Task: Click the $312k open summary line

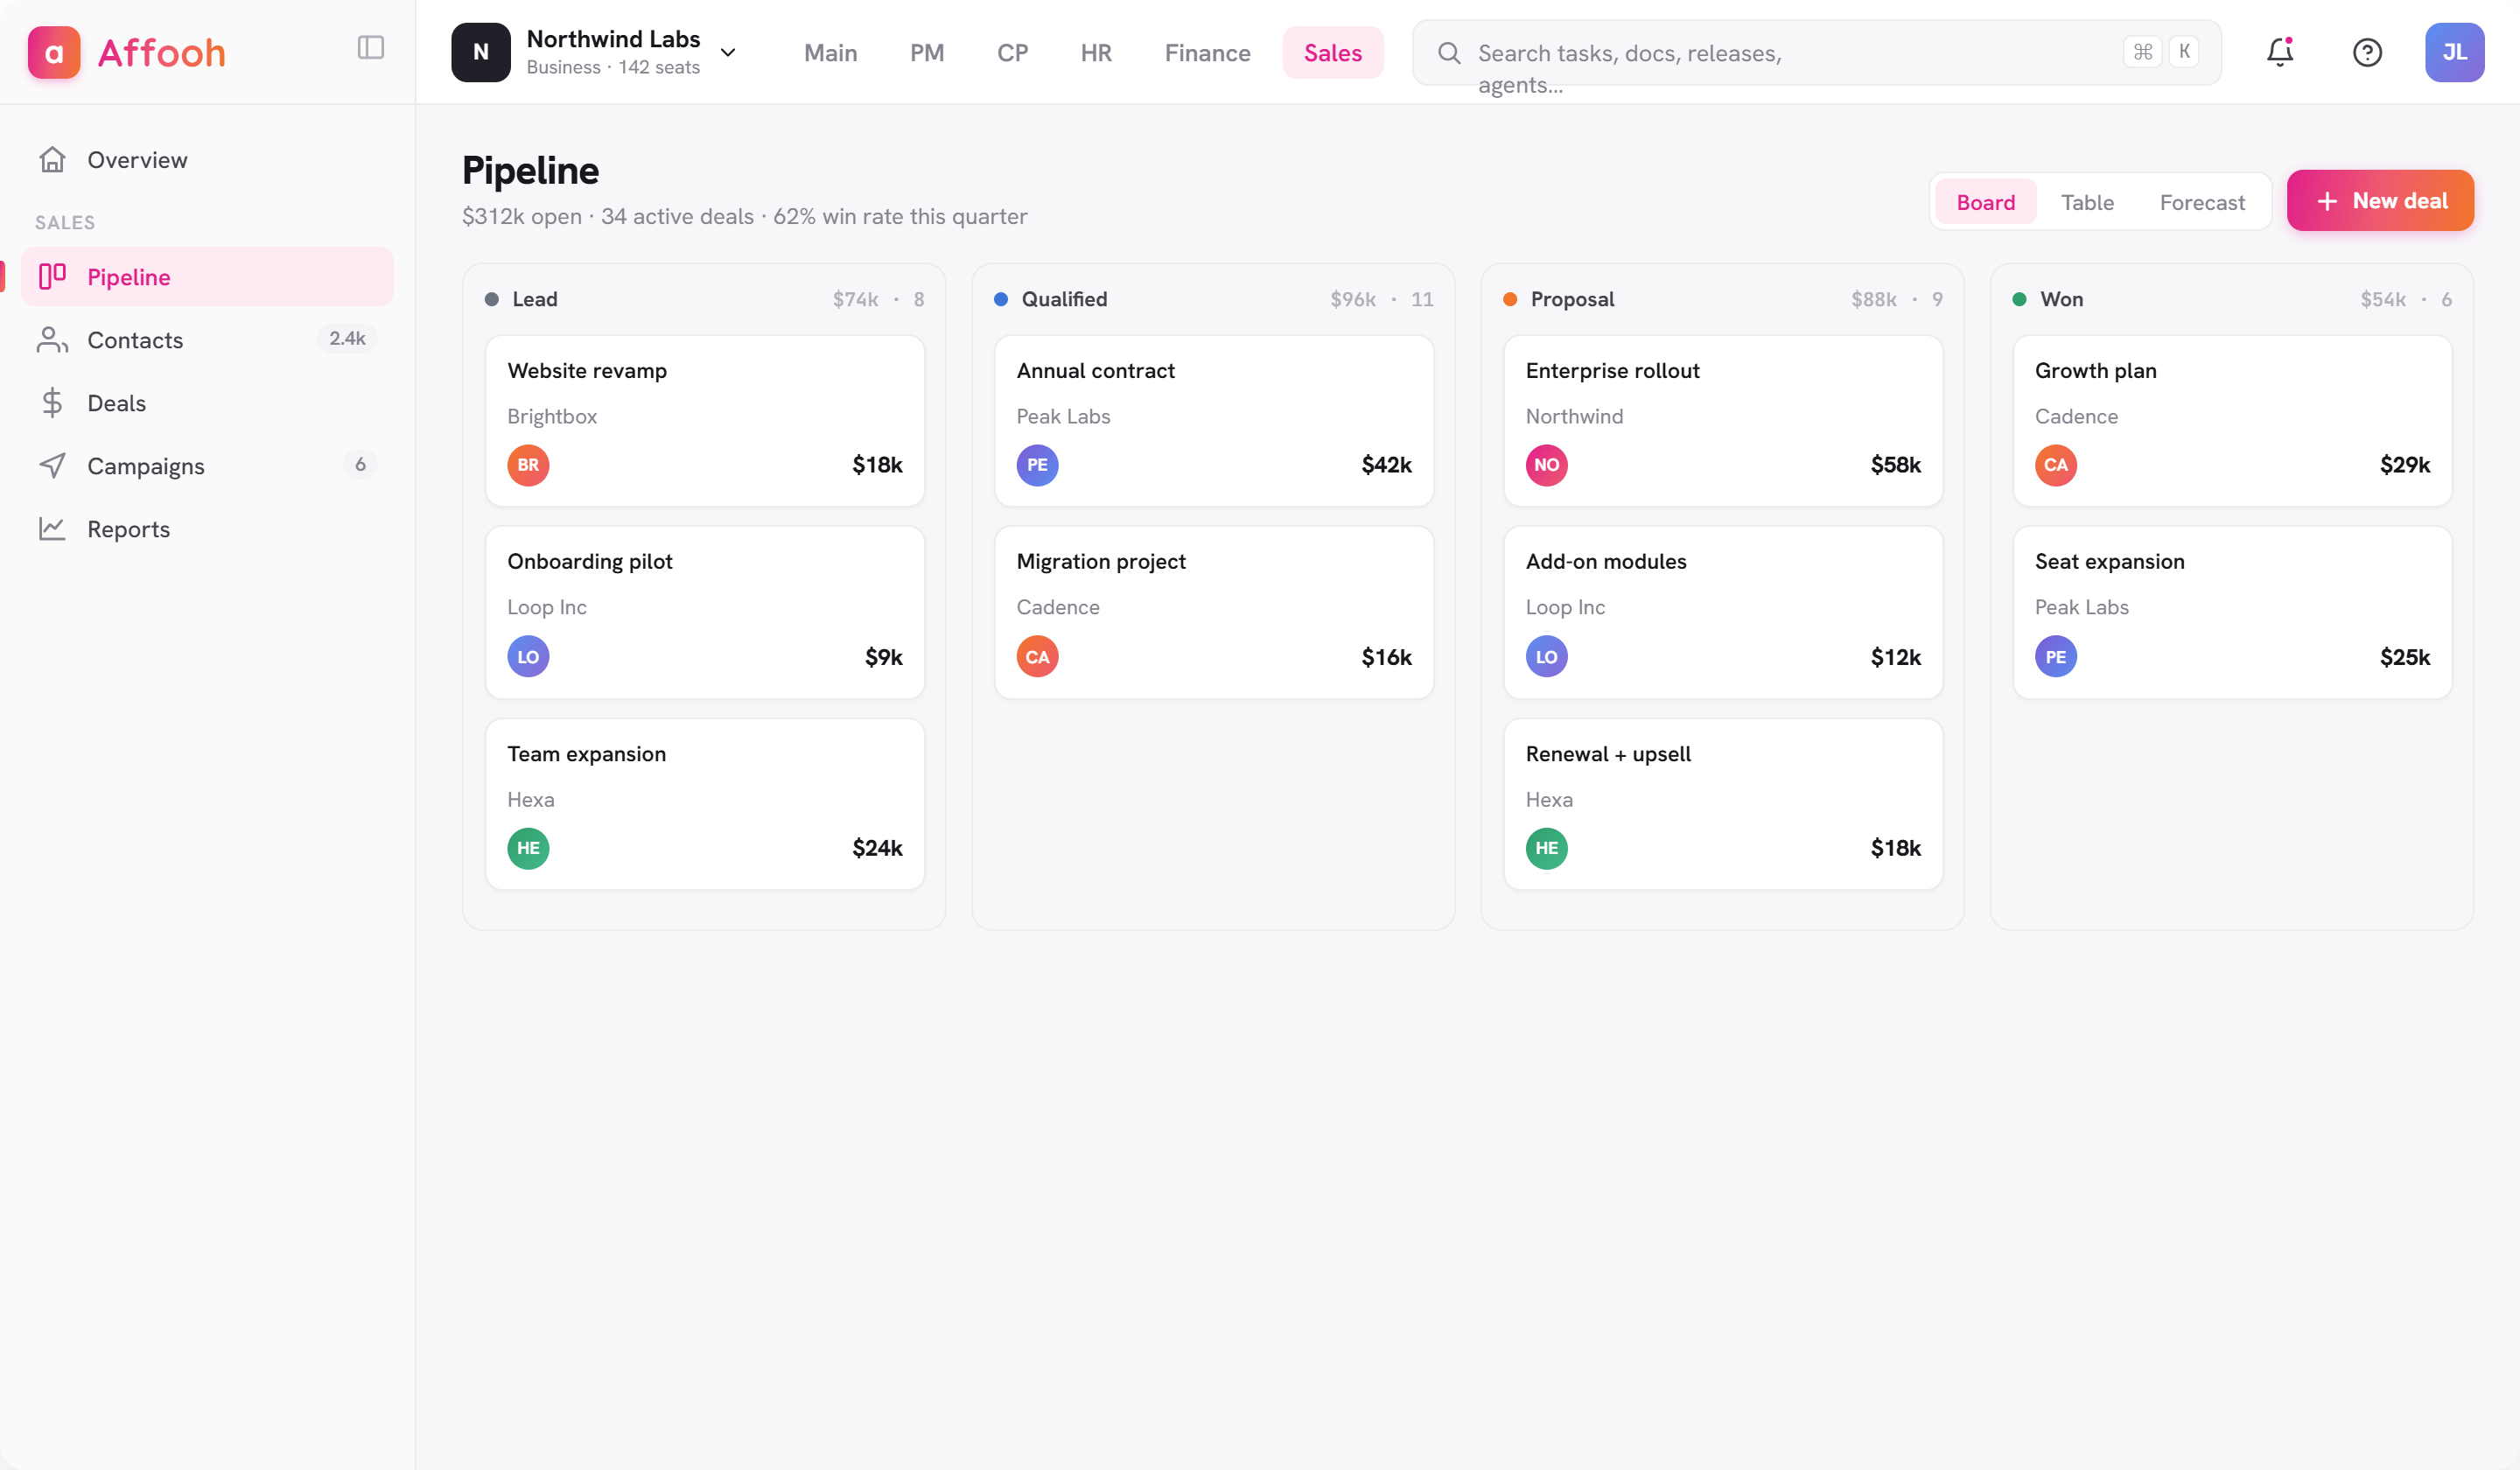Action: pos(744,217)
